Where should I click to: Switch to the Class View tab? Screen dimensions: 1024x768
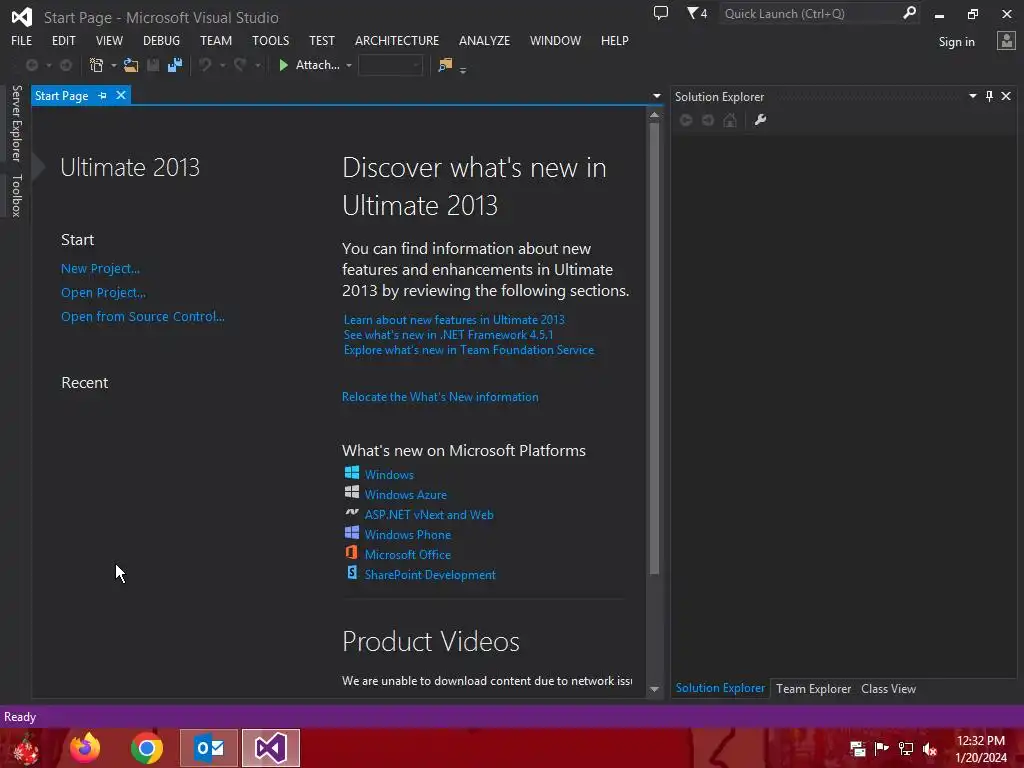click(888, 688)
